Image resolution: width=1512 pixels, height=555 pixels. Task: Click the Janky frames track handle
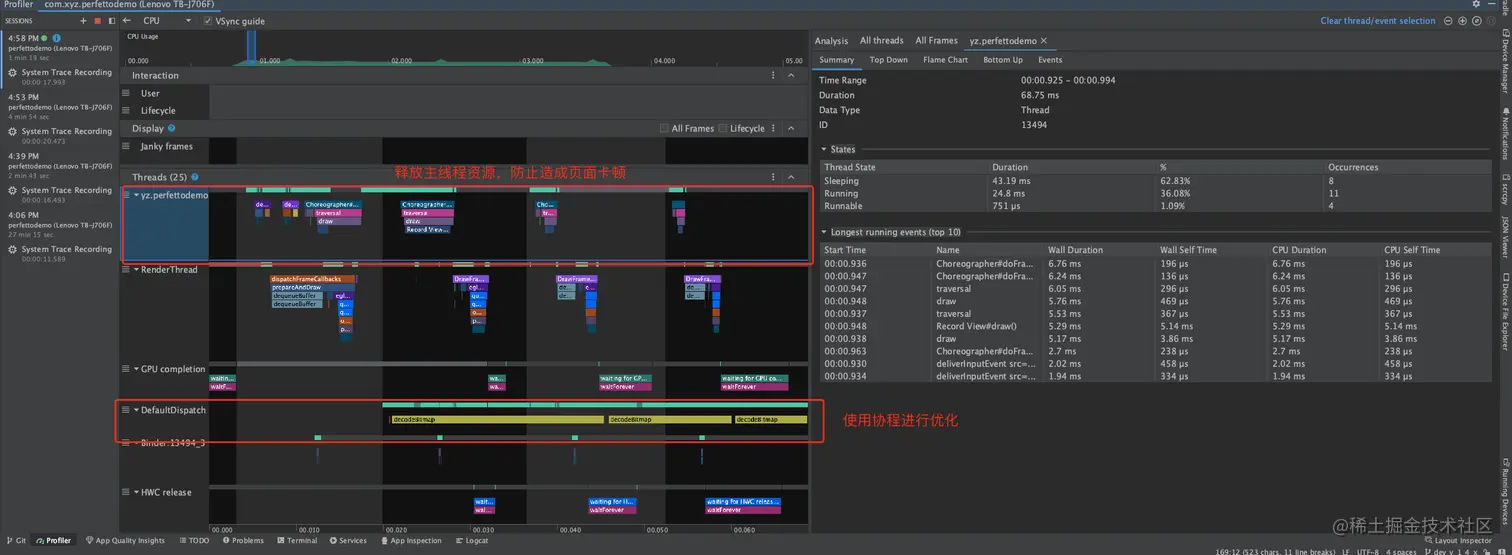[x=126, y=146]
